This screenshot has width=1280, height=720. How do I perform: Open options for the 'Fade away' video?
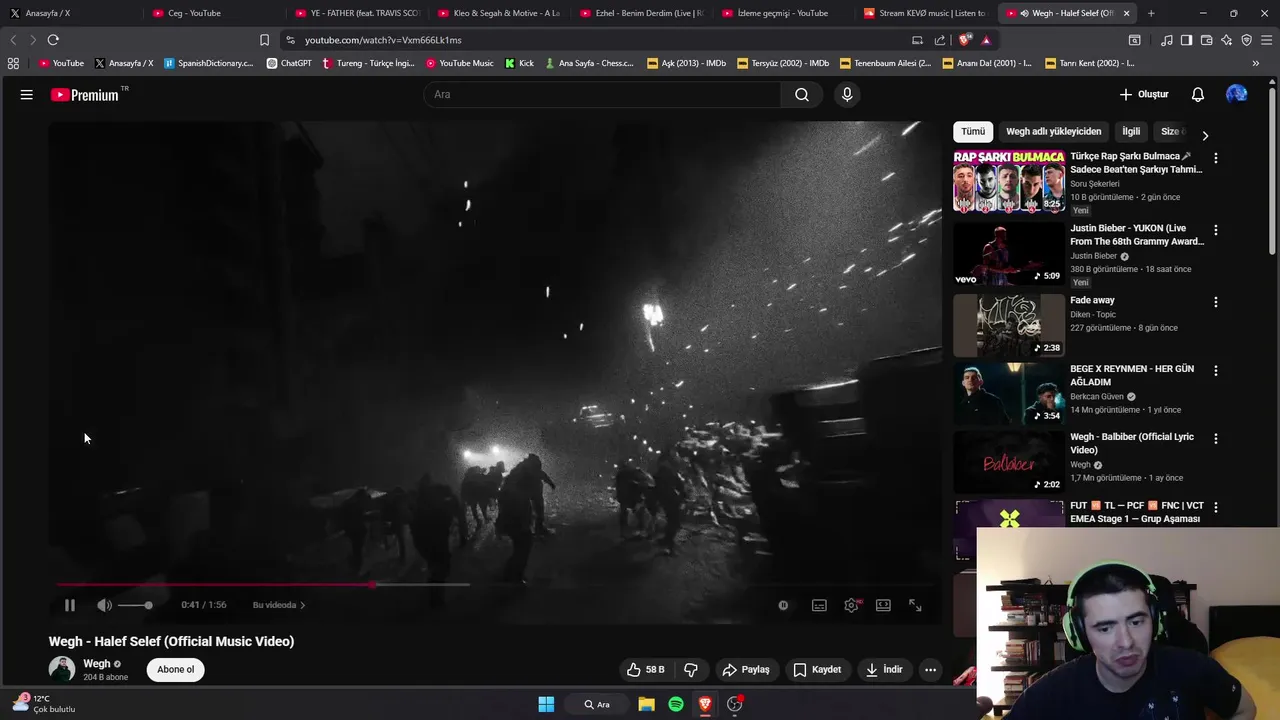[1216, 302]
